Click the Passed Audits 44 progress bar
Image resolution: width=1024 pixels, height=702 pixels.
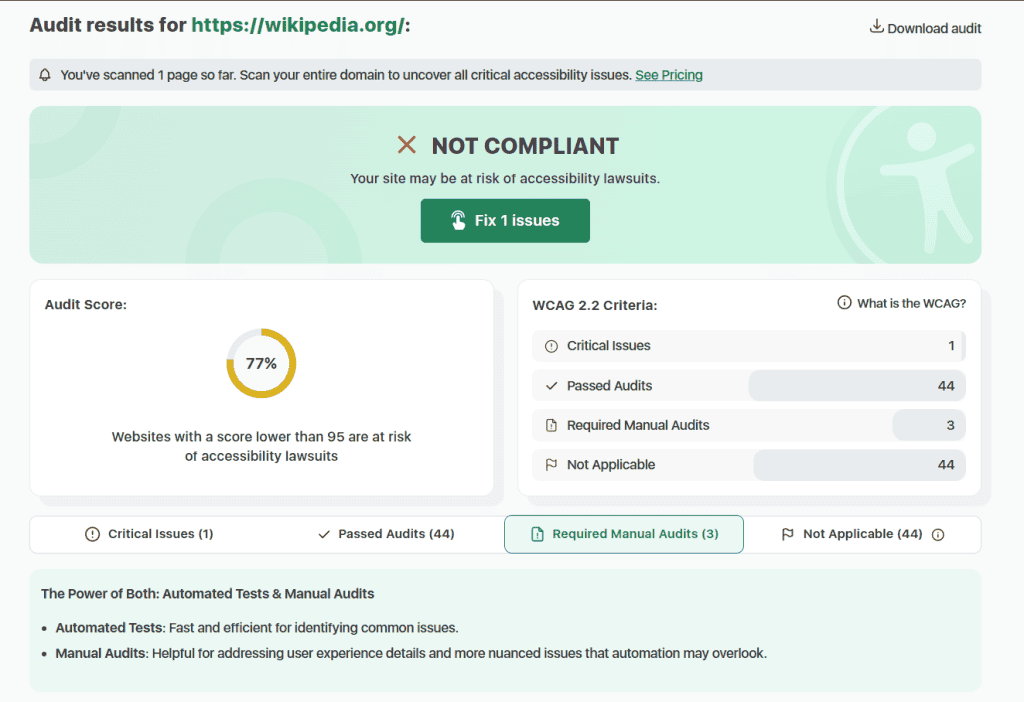click(x=857, y=386)
